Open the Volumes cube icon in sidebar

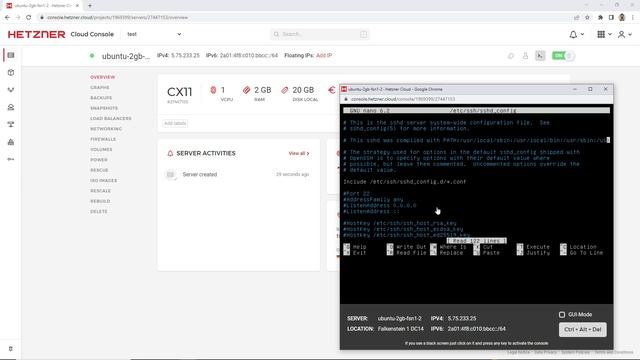pyautogui.click(x=11, y=73)
